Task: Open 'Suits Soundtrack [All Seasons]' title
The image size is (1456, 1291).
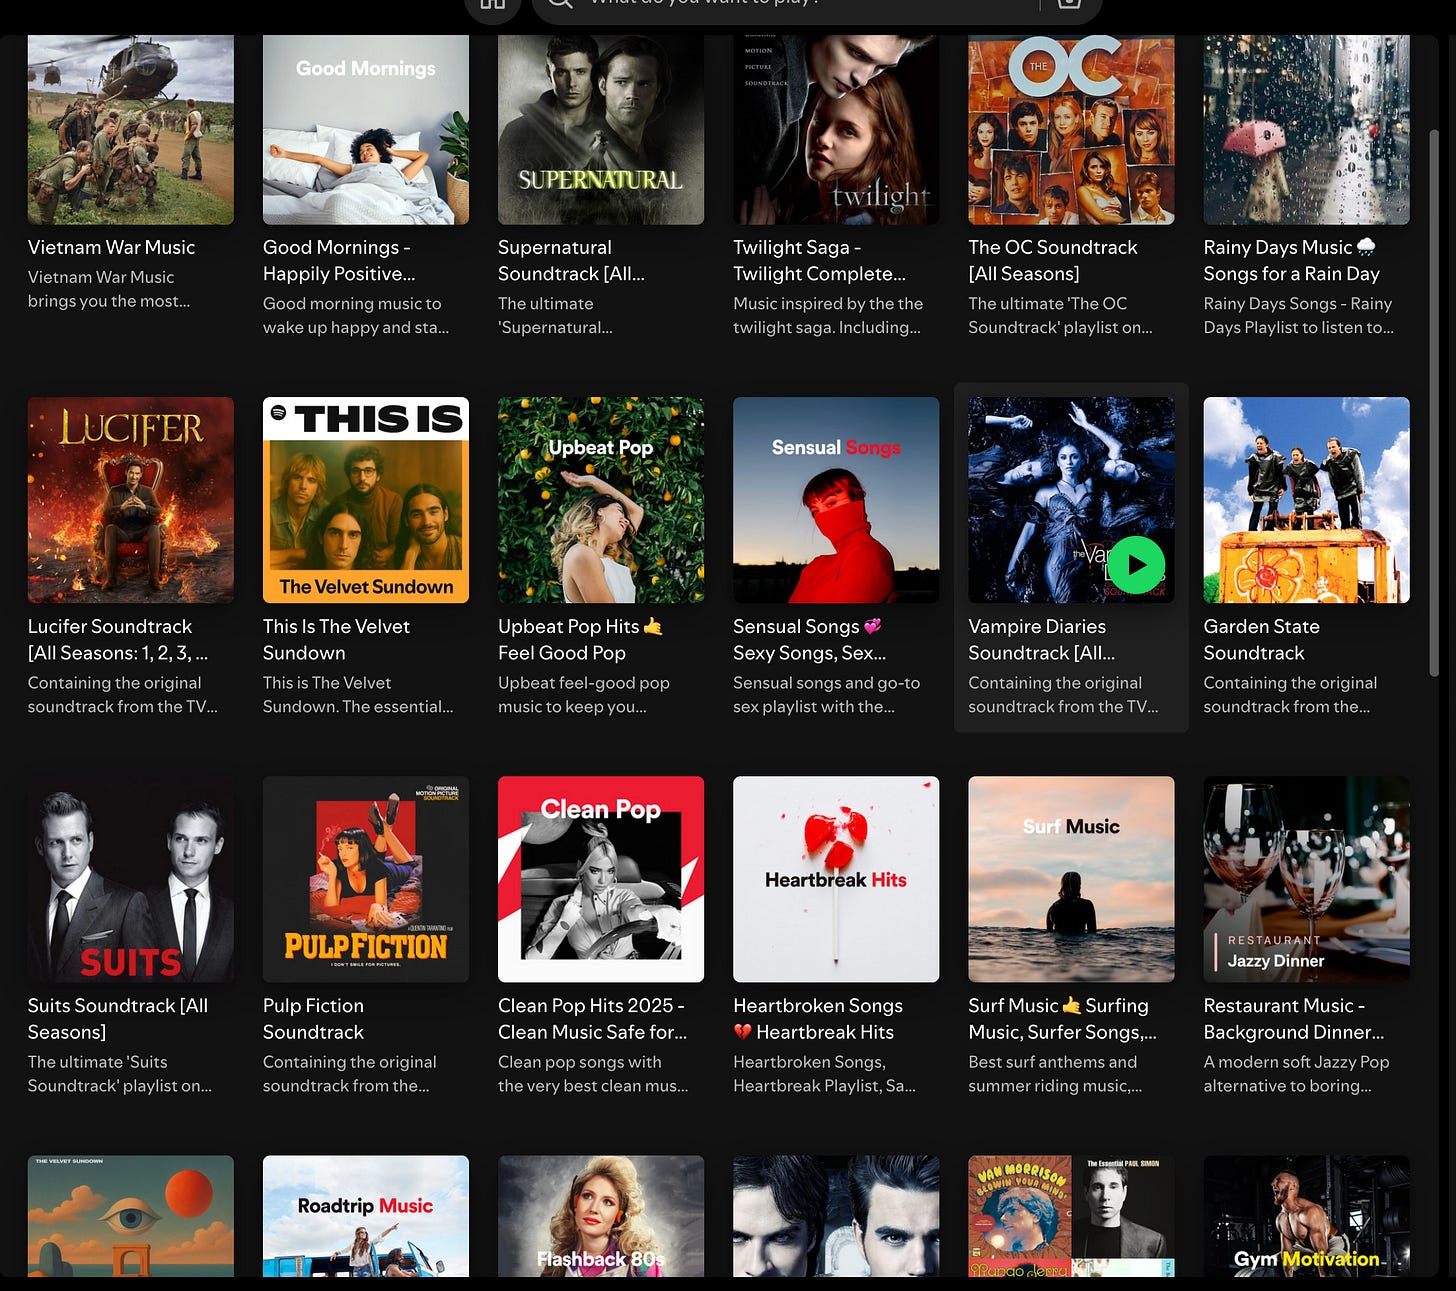Action: pos(118,1018)
